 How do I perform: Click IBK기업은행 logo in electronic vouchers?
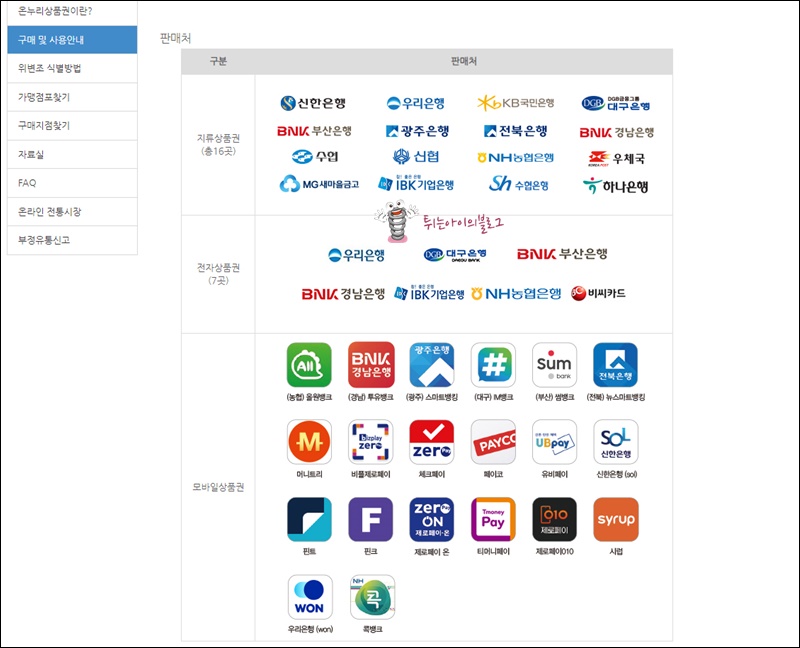pyautogui.click(x=429, y=293)
